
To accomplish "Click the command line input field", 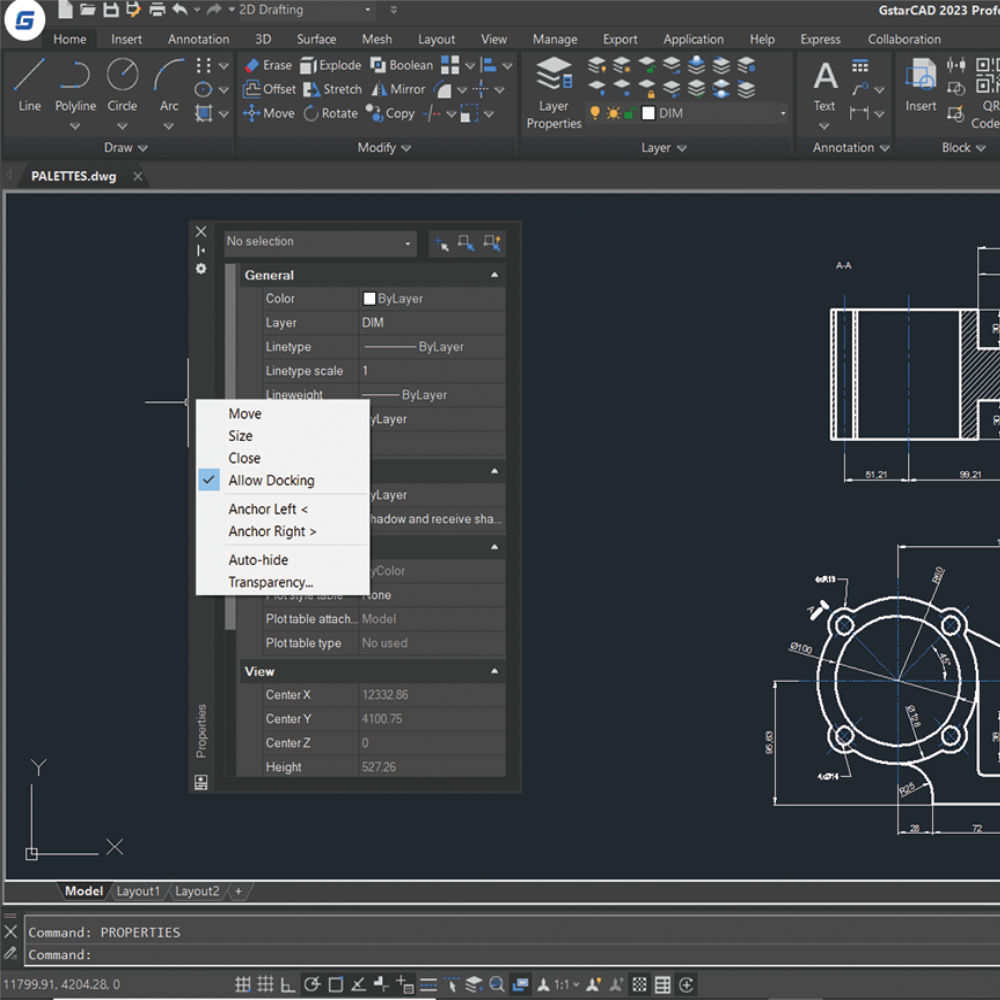I will 510,955.
